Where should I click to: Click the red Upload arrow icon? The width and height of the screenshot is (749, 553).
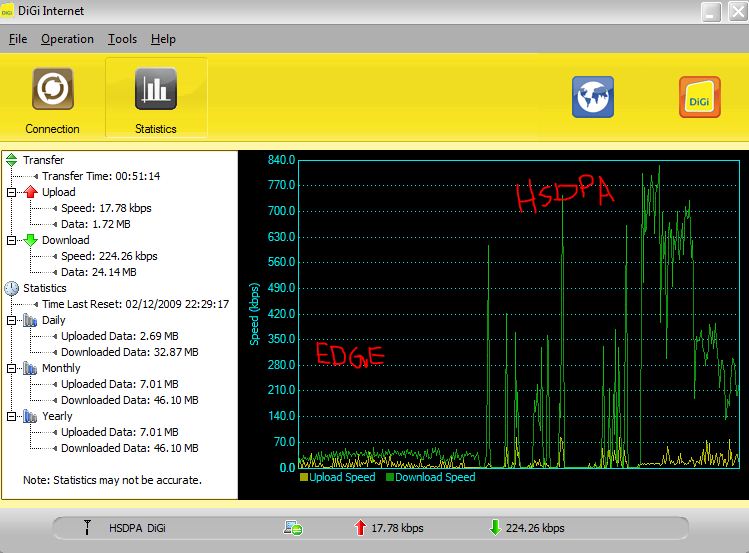pos(31,192)
